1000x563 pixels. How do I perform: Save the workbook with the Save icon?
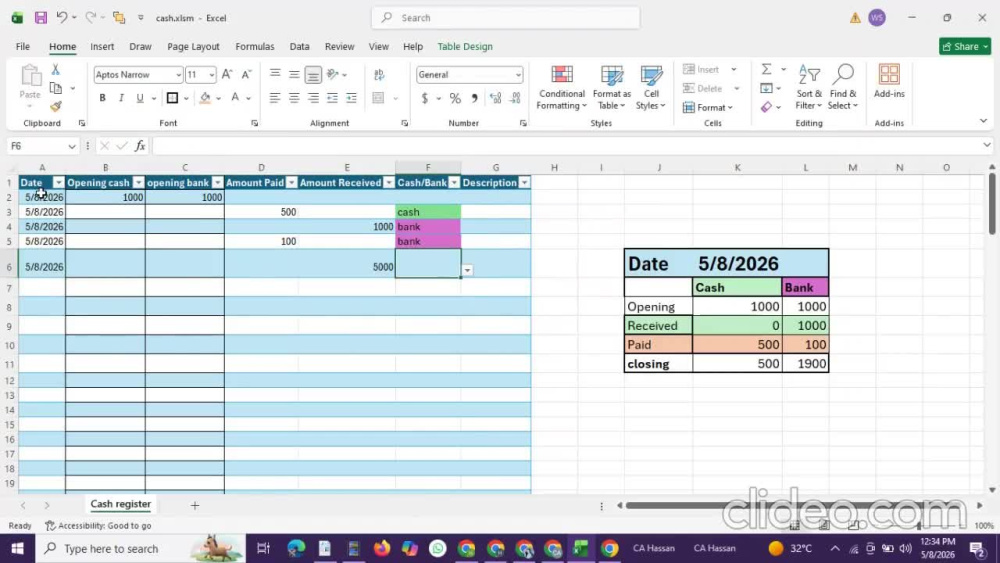point(41,18)
